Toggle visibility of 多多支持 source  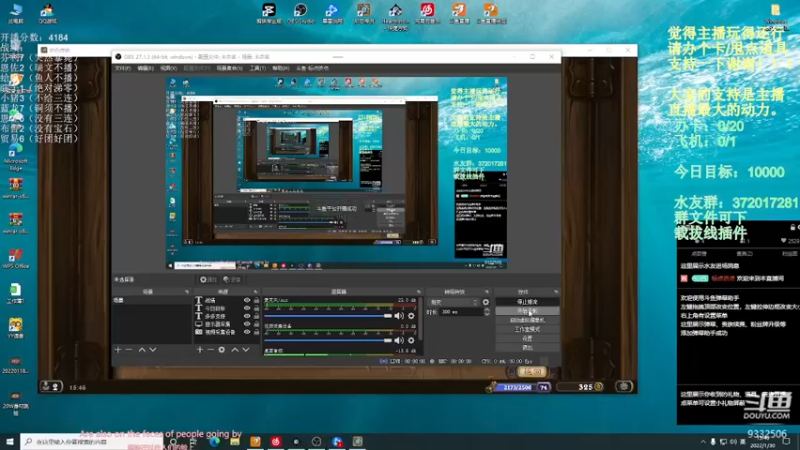[x=247, y=316]
